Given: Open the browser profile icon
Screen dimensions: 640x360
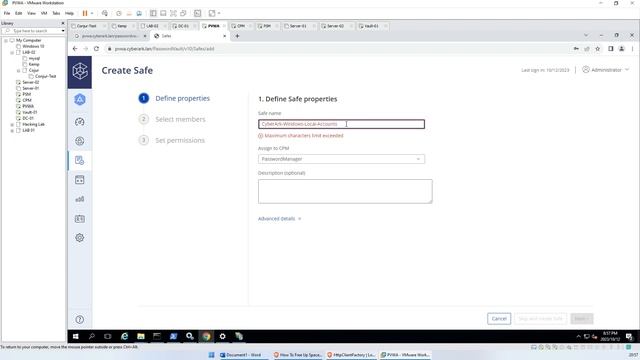Looking at the screenshot, I should point(622,49).
